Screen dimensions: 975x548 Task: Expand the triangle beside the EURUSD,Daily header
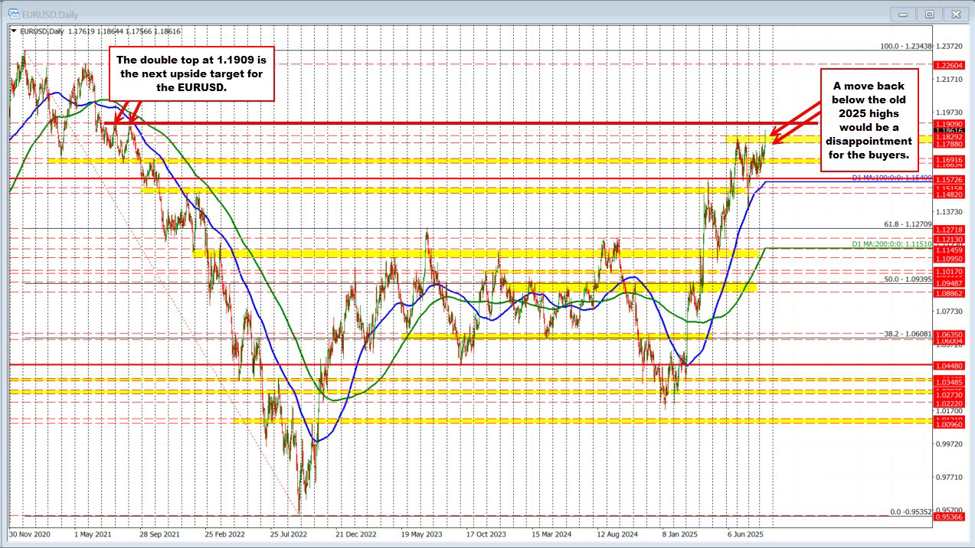(x=14, y=31)
